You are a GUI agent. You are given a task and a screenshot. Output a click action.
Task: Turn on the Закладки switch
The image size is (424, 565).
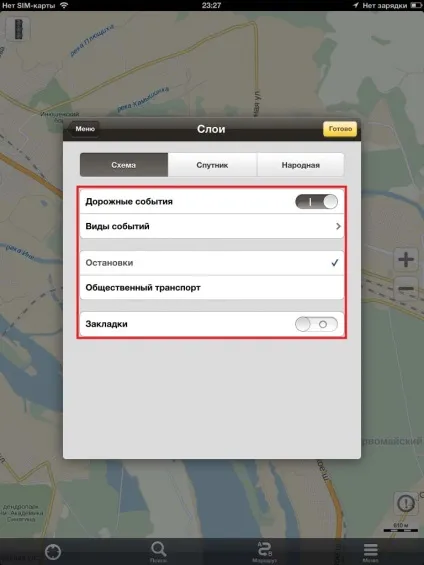[x=316, y=324]
